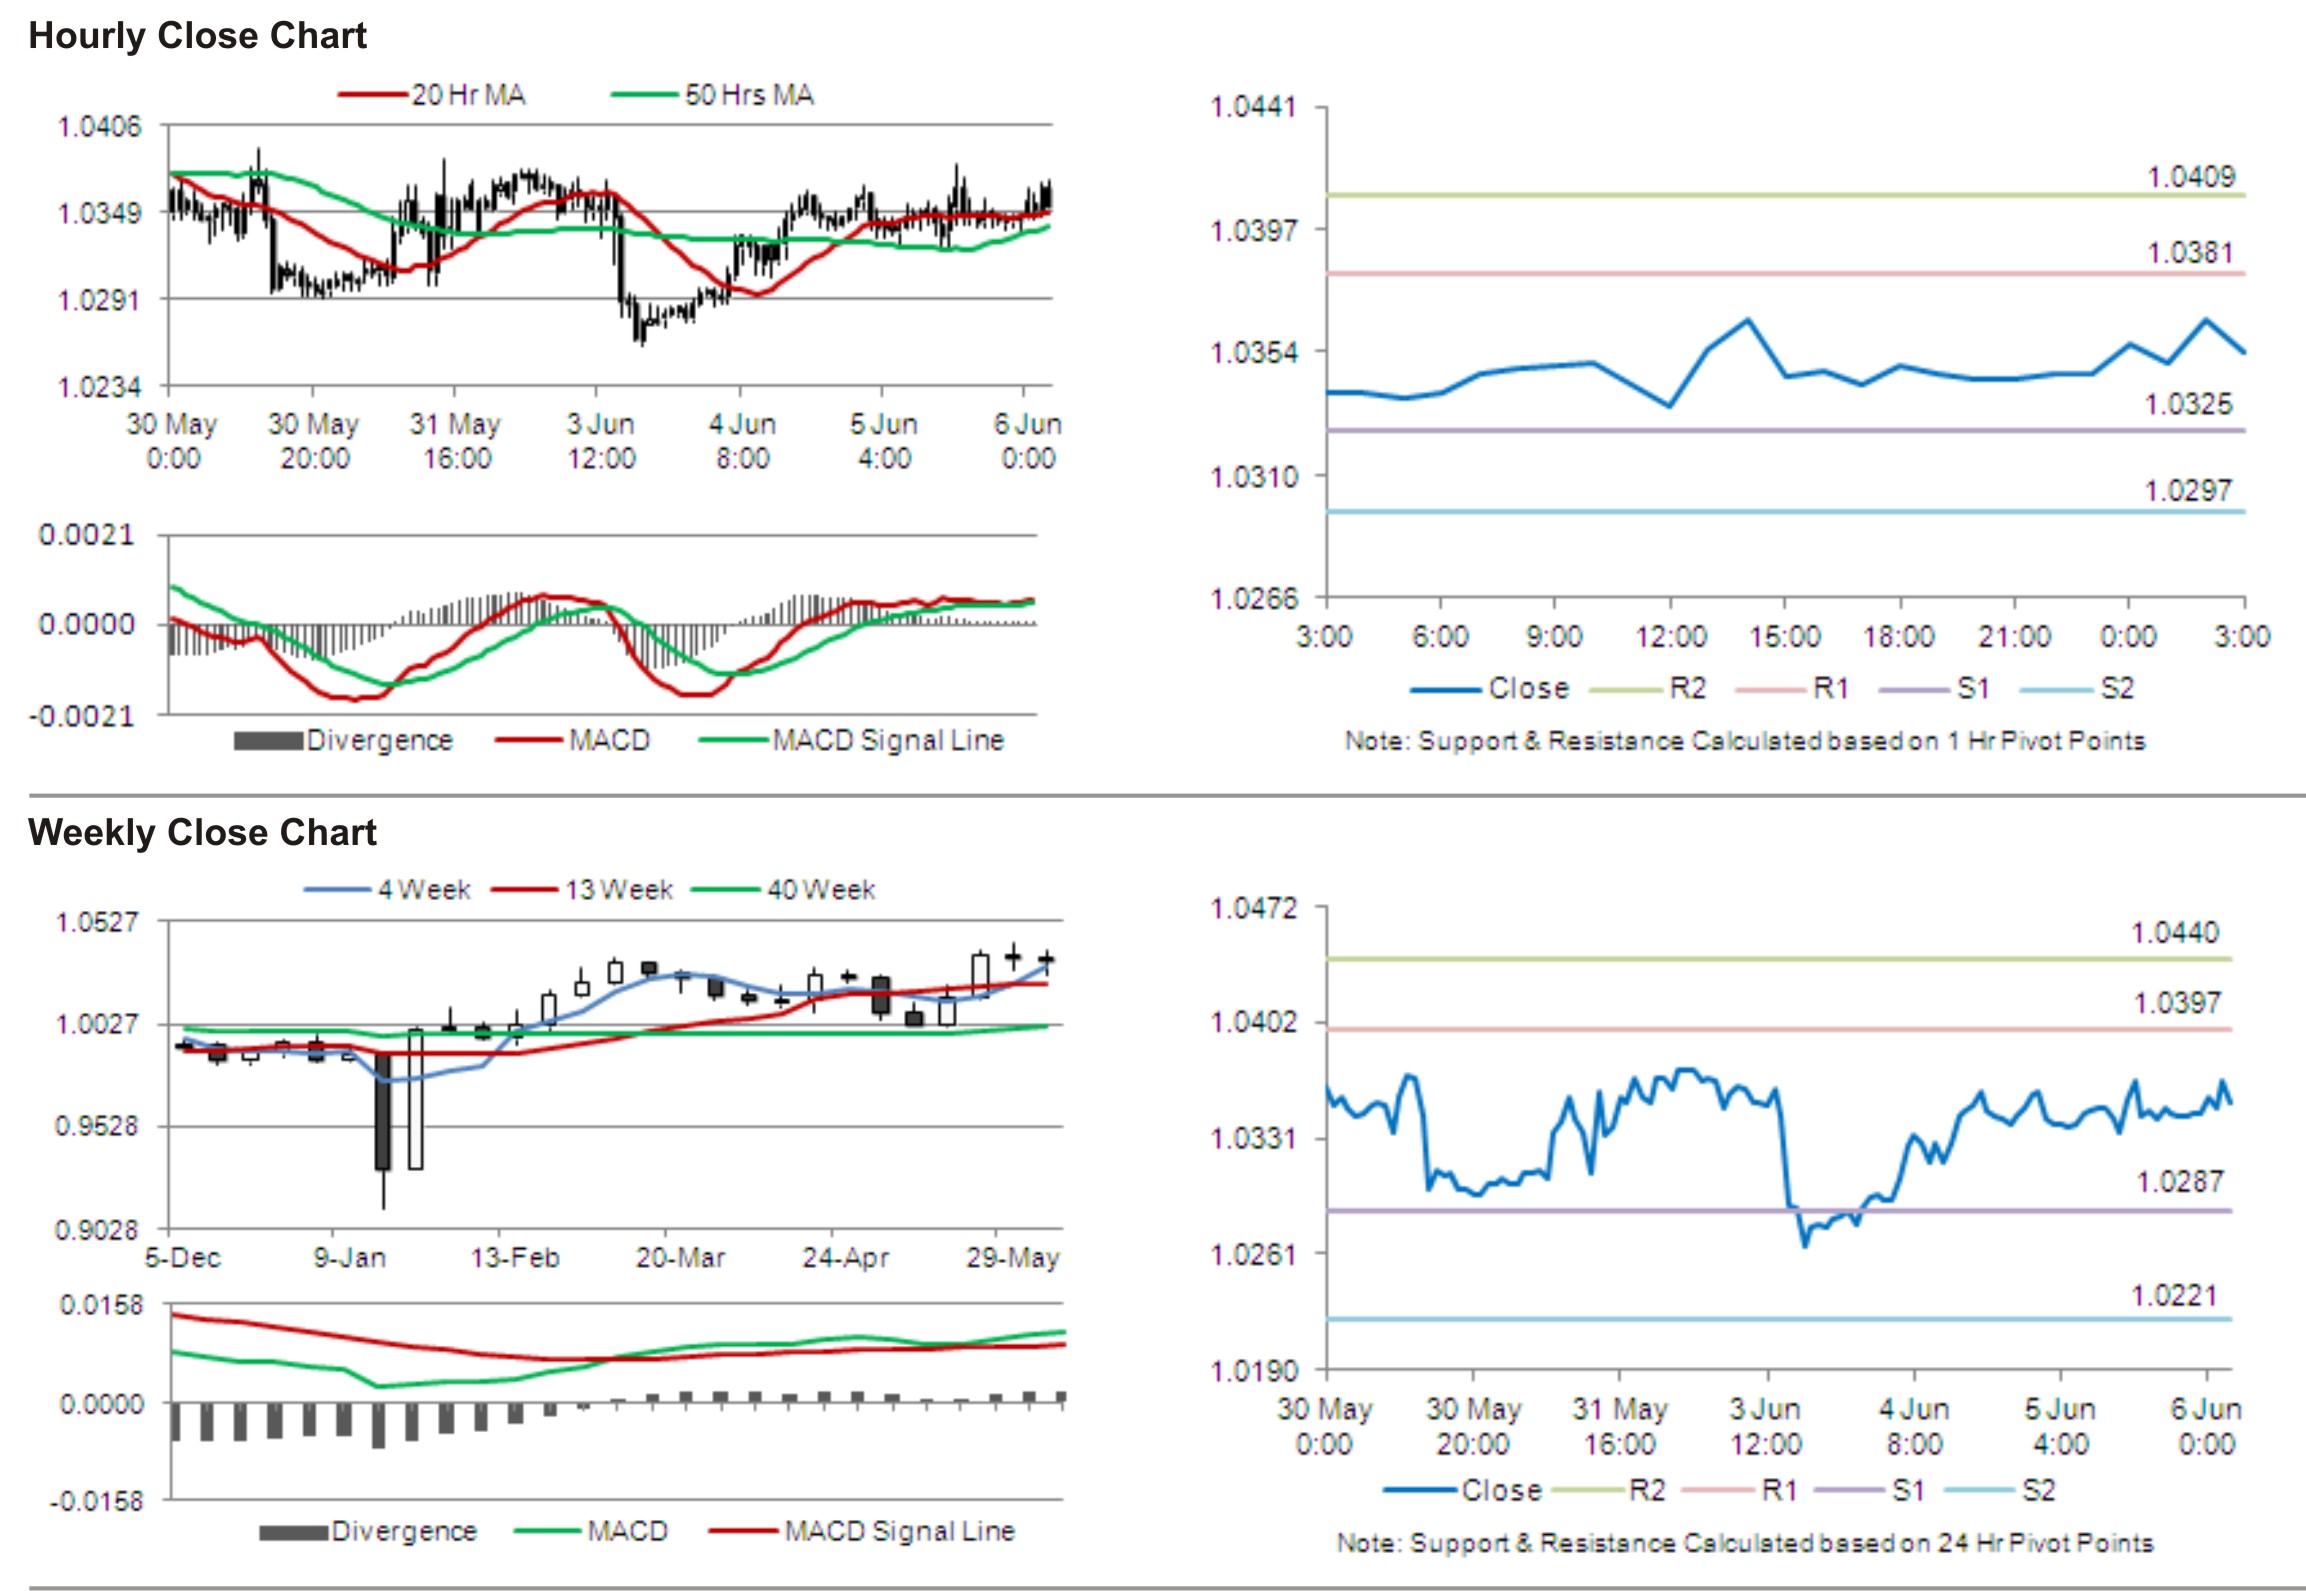
Task: Click the 5-Dec date label
Action: pyautogui.click(x=183, y=1258)
